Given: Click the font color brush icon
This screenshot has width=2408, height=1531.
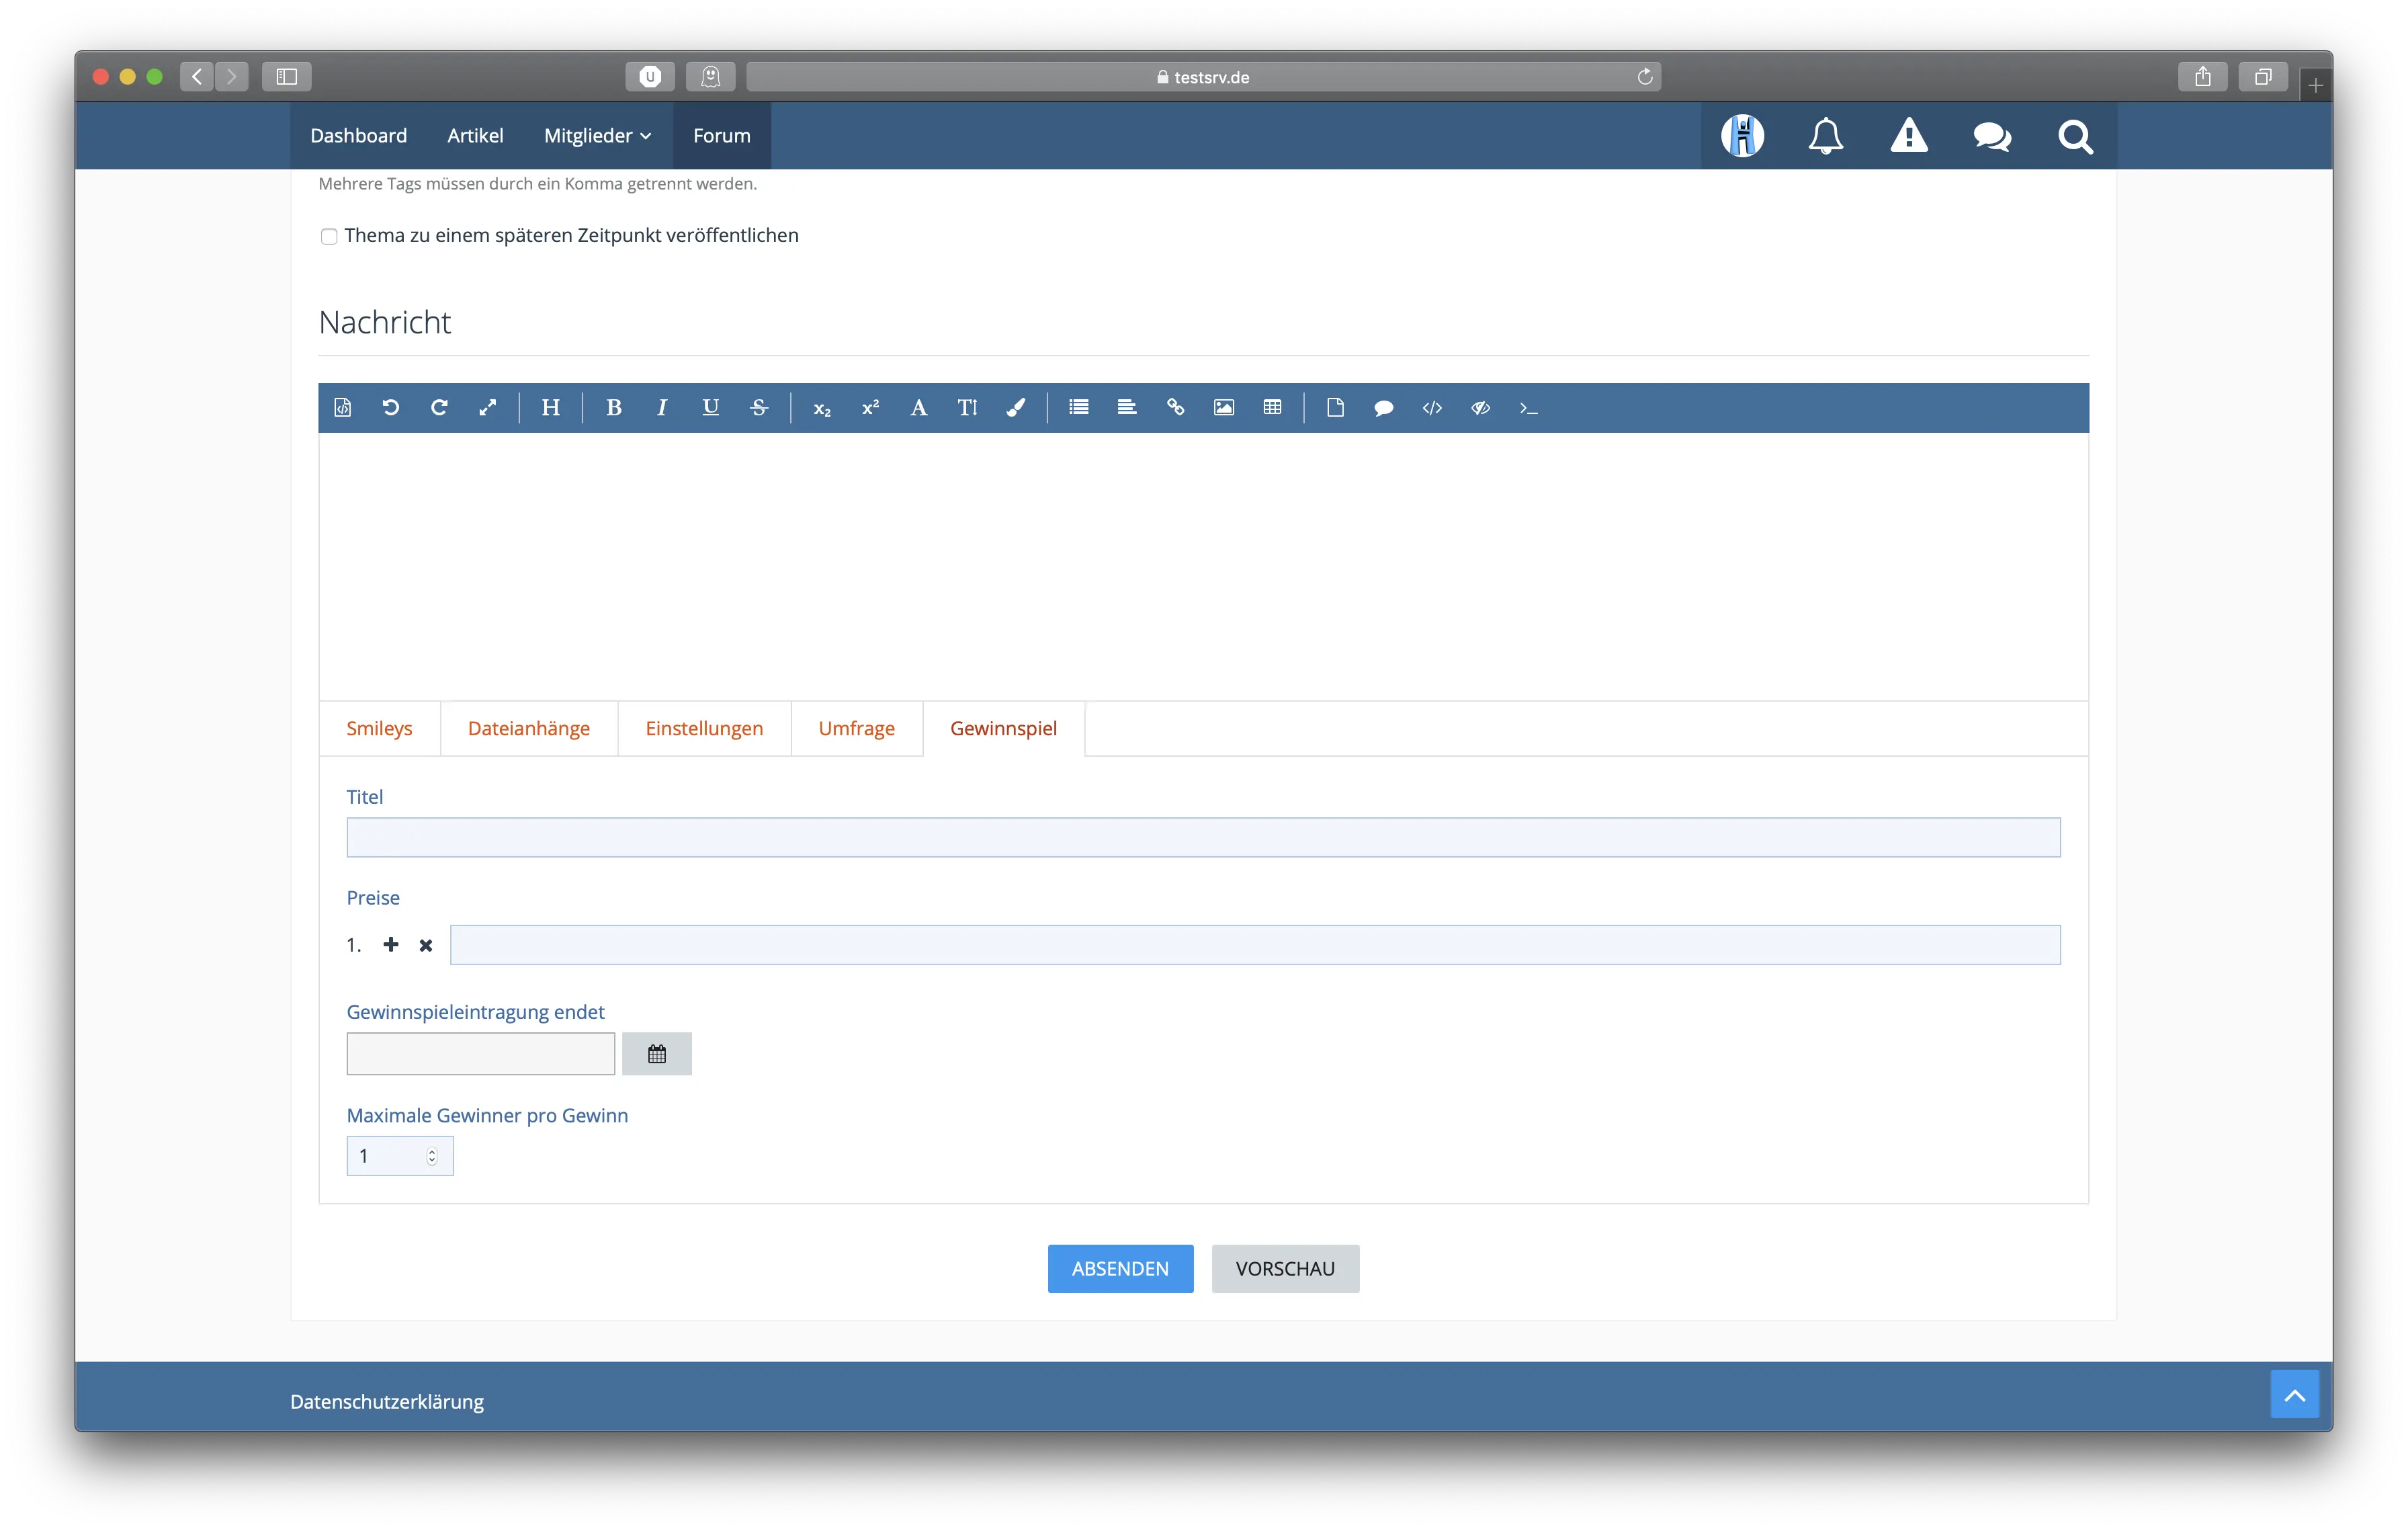Looking at the screenshot, I should point(1015,407).
